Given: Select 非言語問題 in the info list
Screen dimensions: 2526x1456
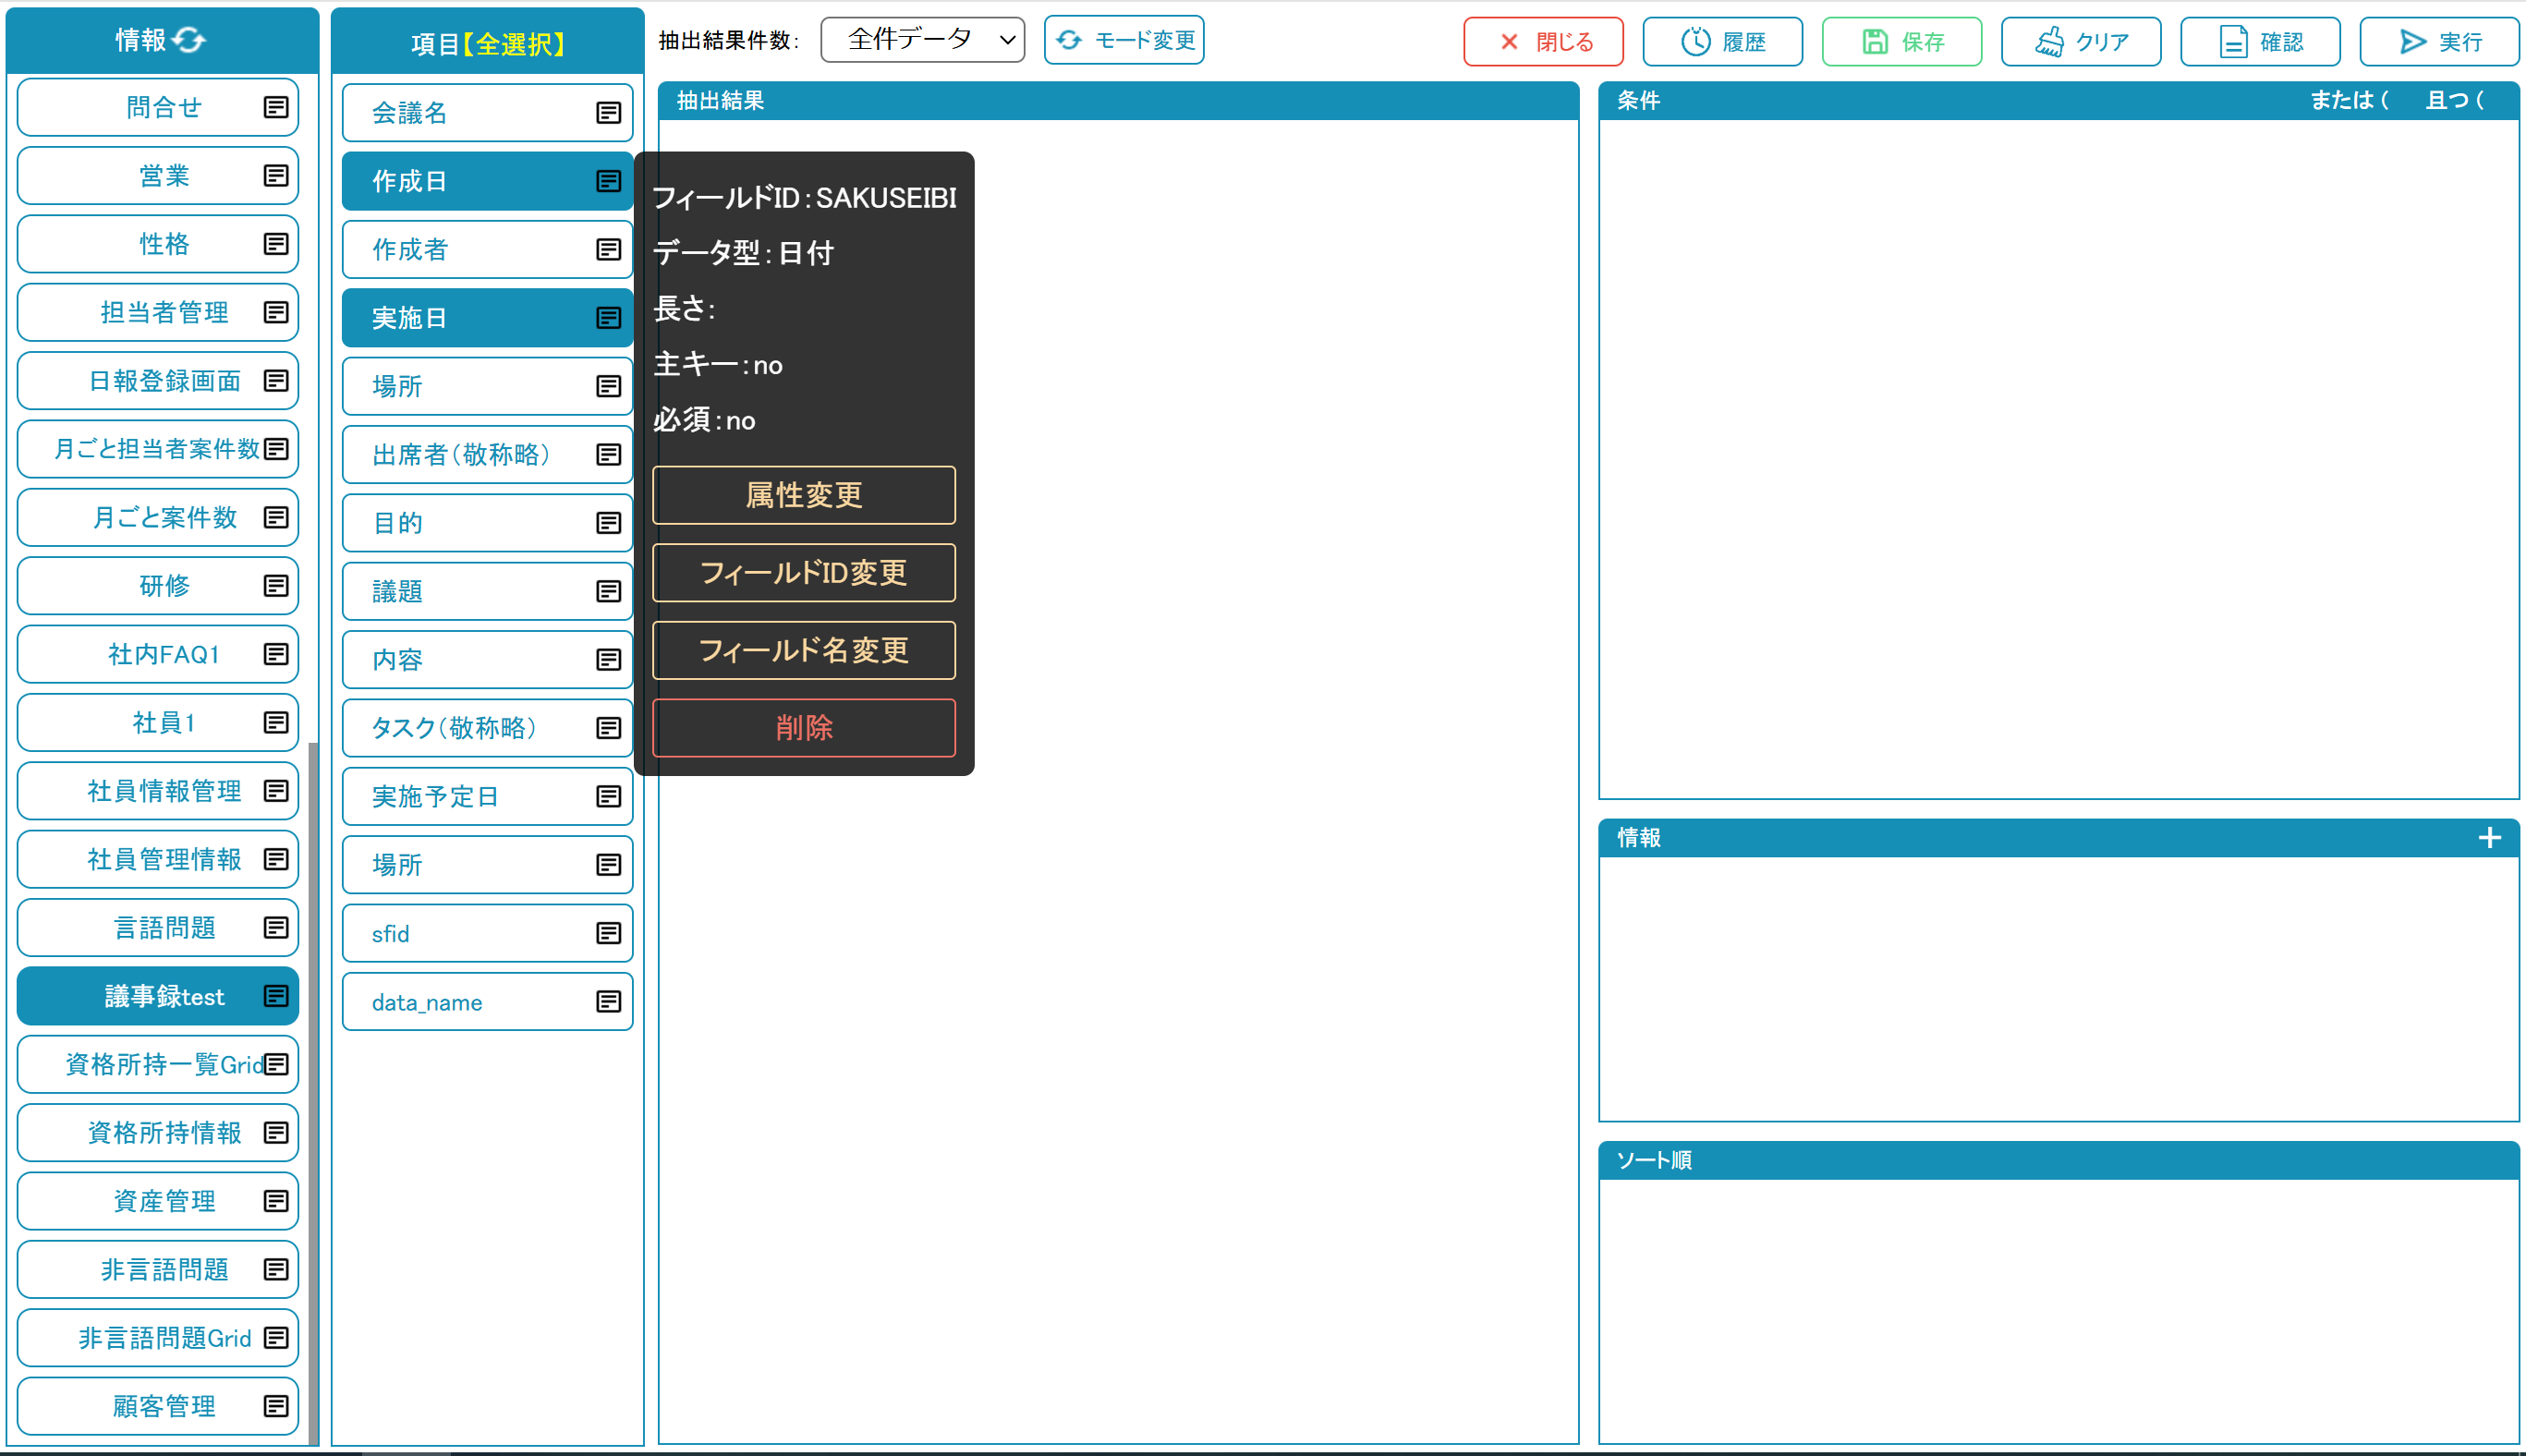Looking at the screenshot, I should point(158,1270).
